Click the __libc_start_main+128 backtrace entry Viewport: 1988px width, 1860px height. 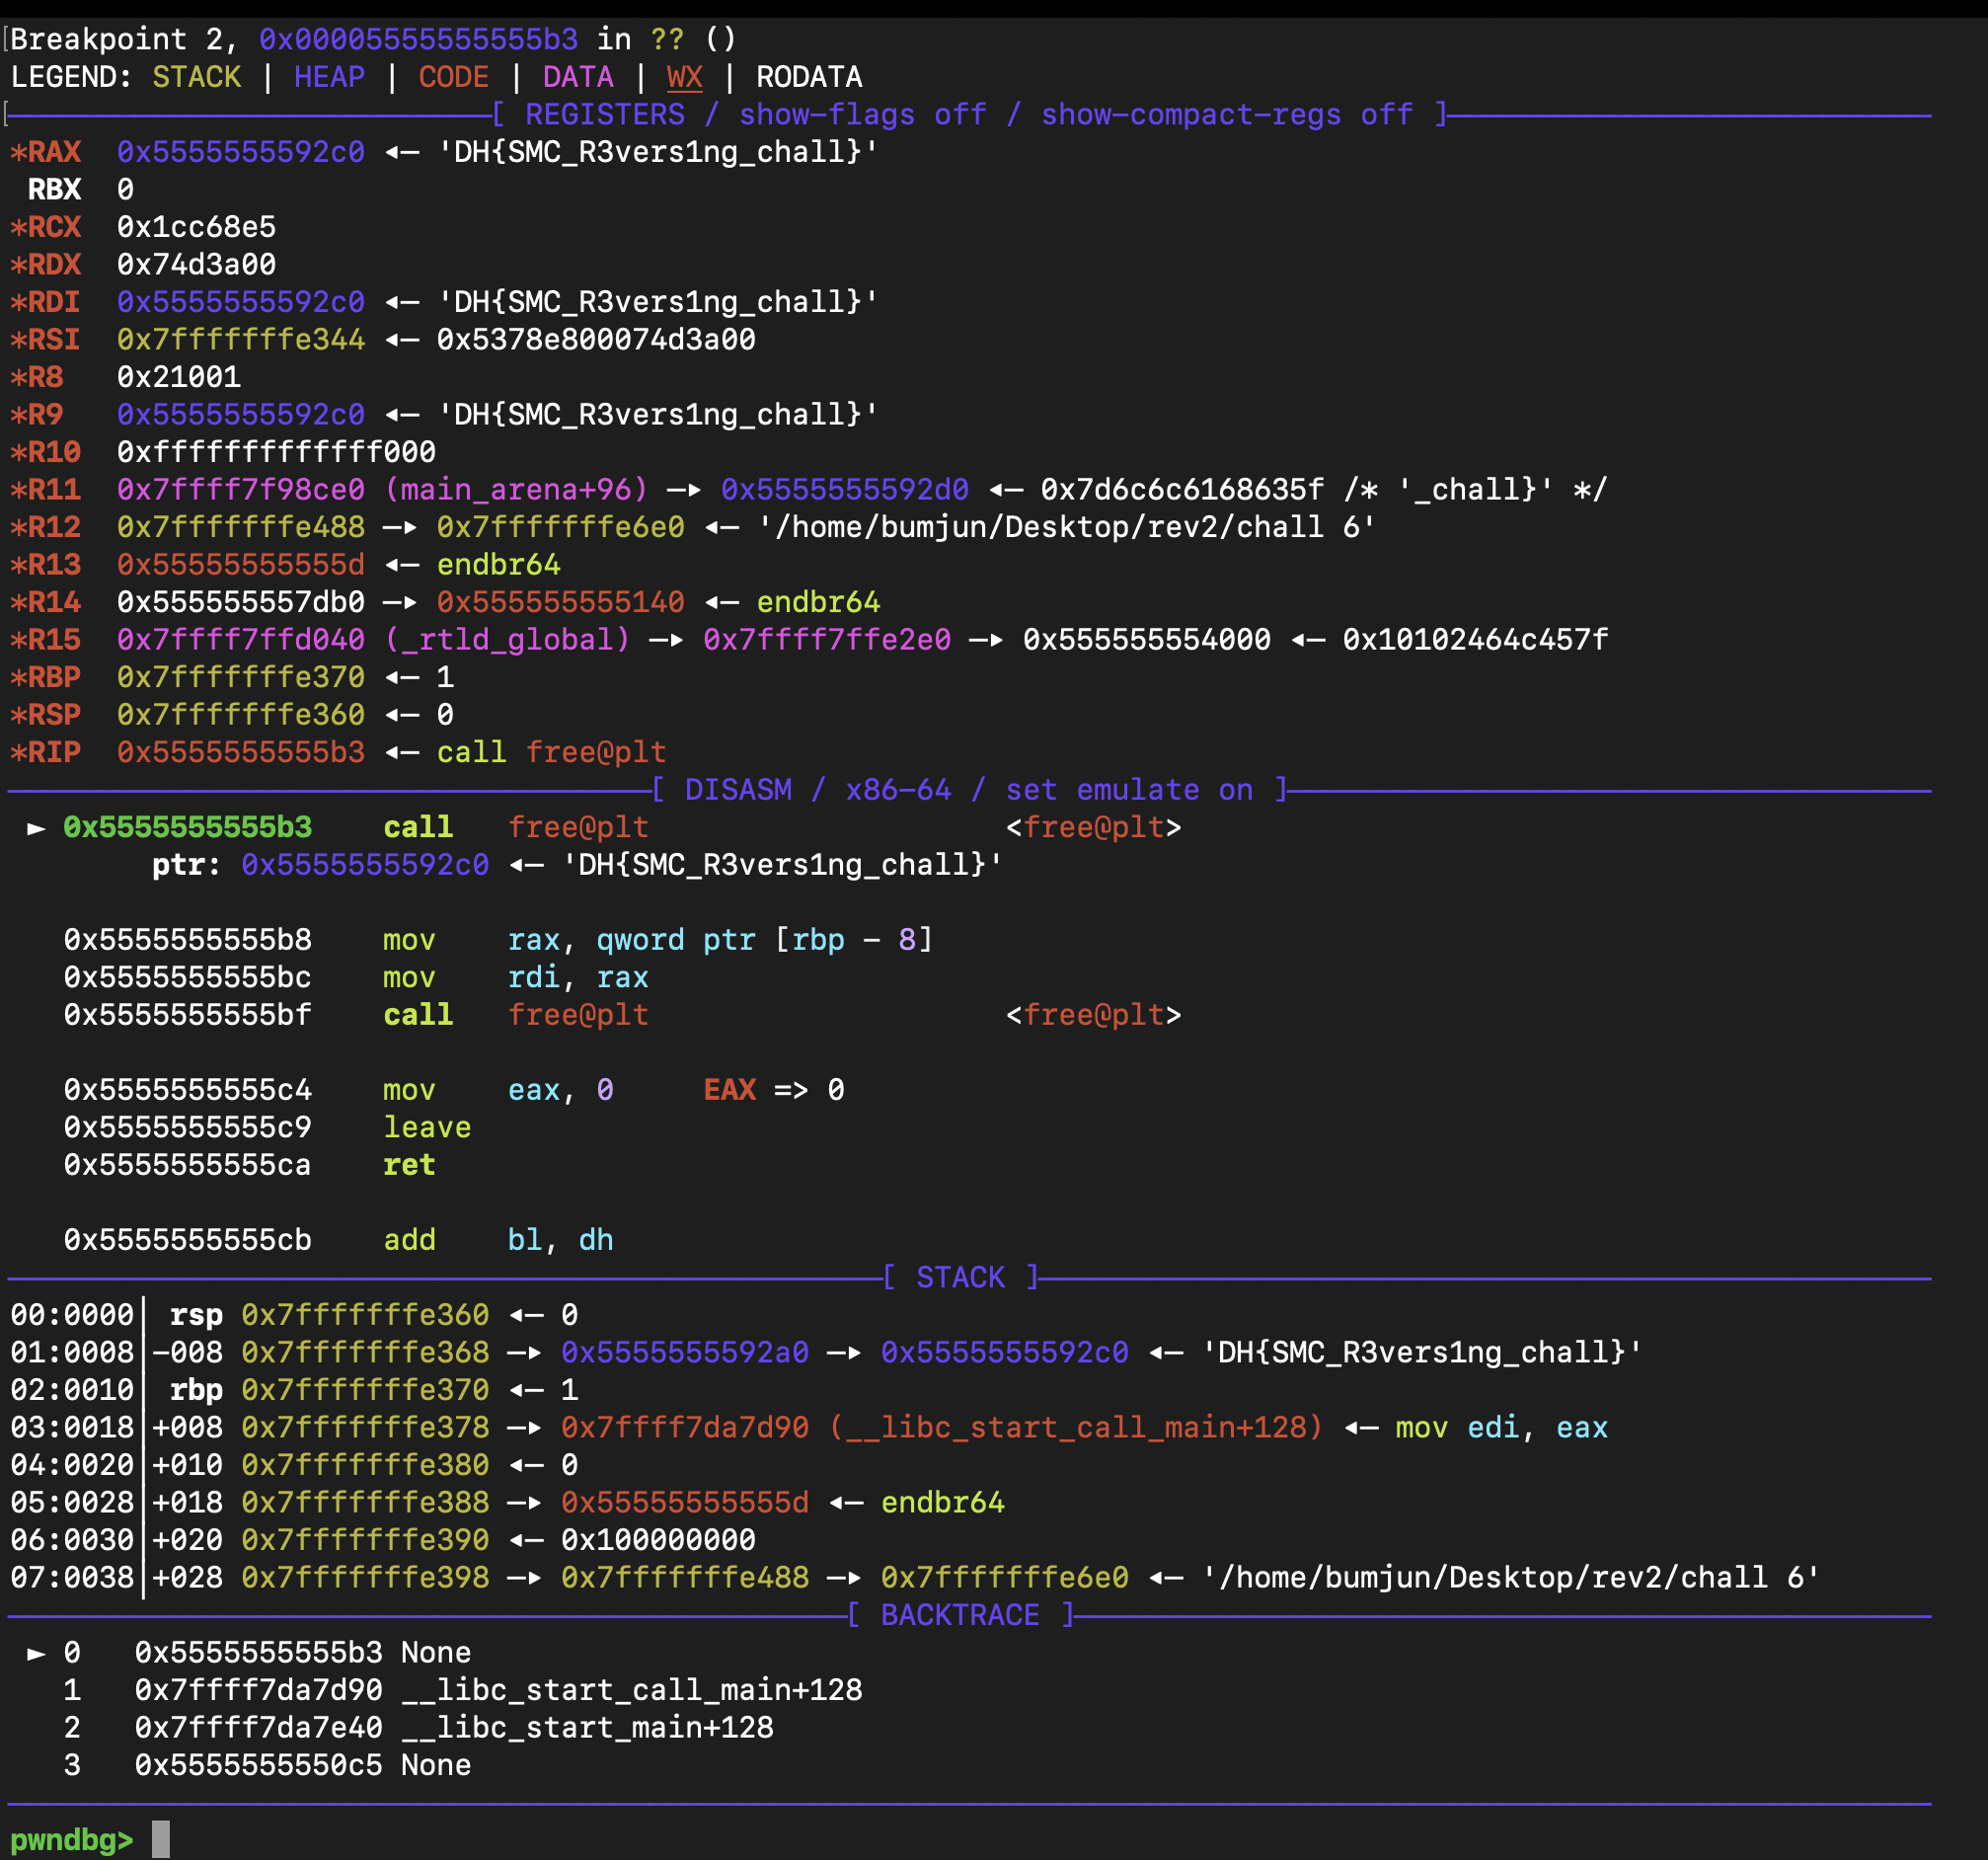(x=587, y=1728)
